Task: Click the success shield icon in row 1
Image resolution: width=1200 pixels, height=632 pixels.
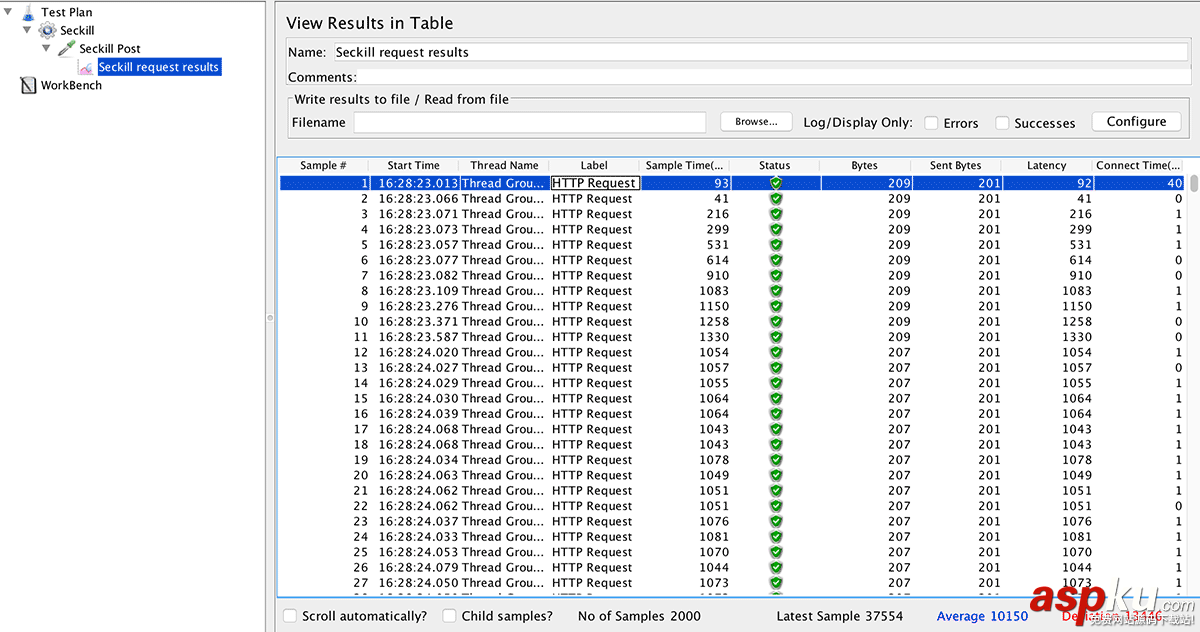Action: (775, 183)
